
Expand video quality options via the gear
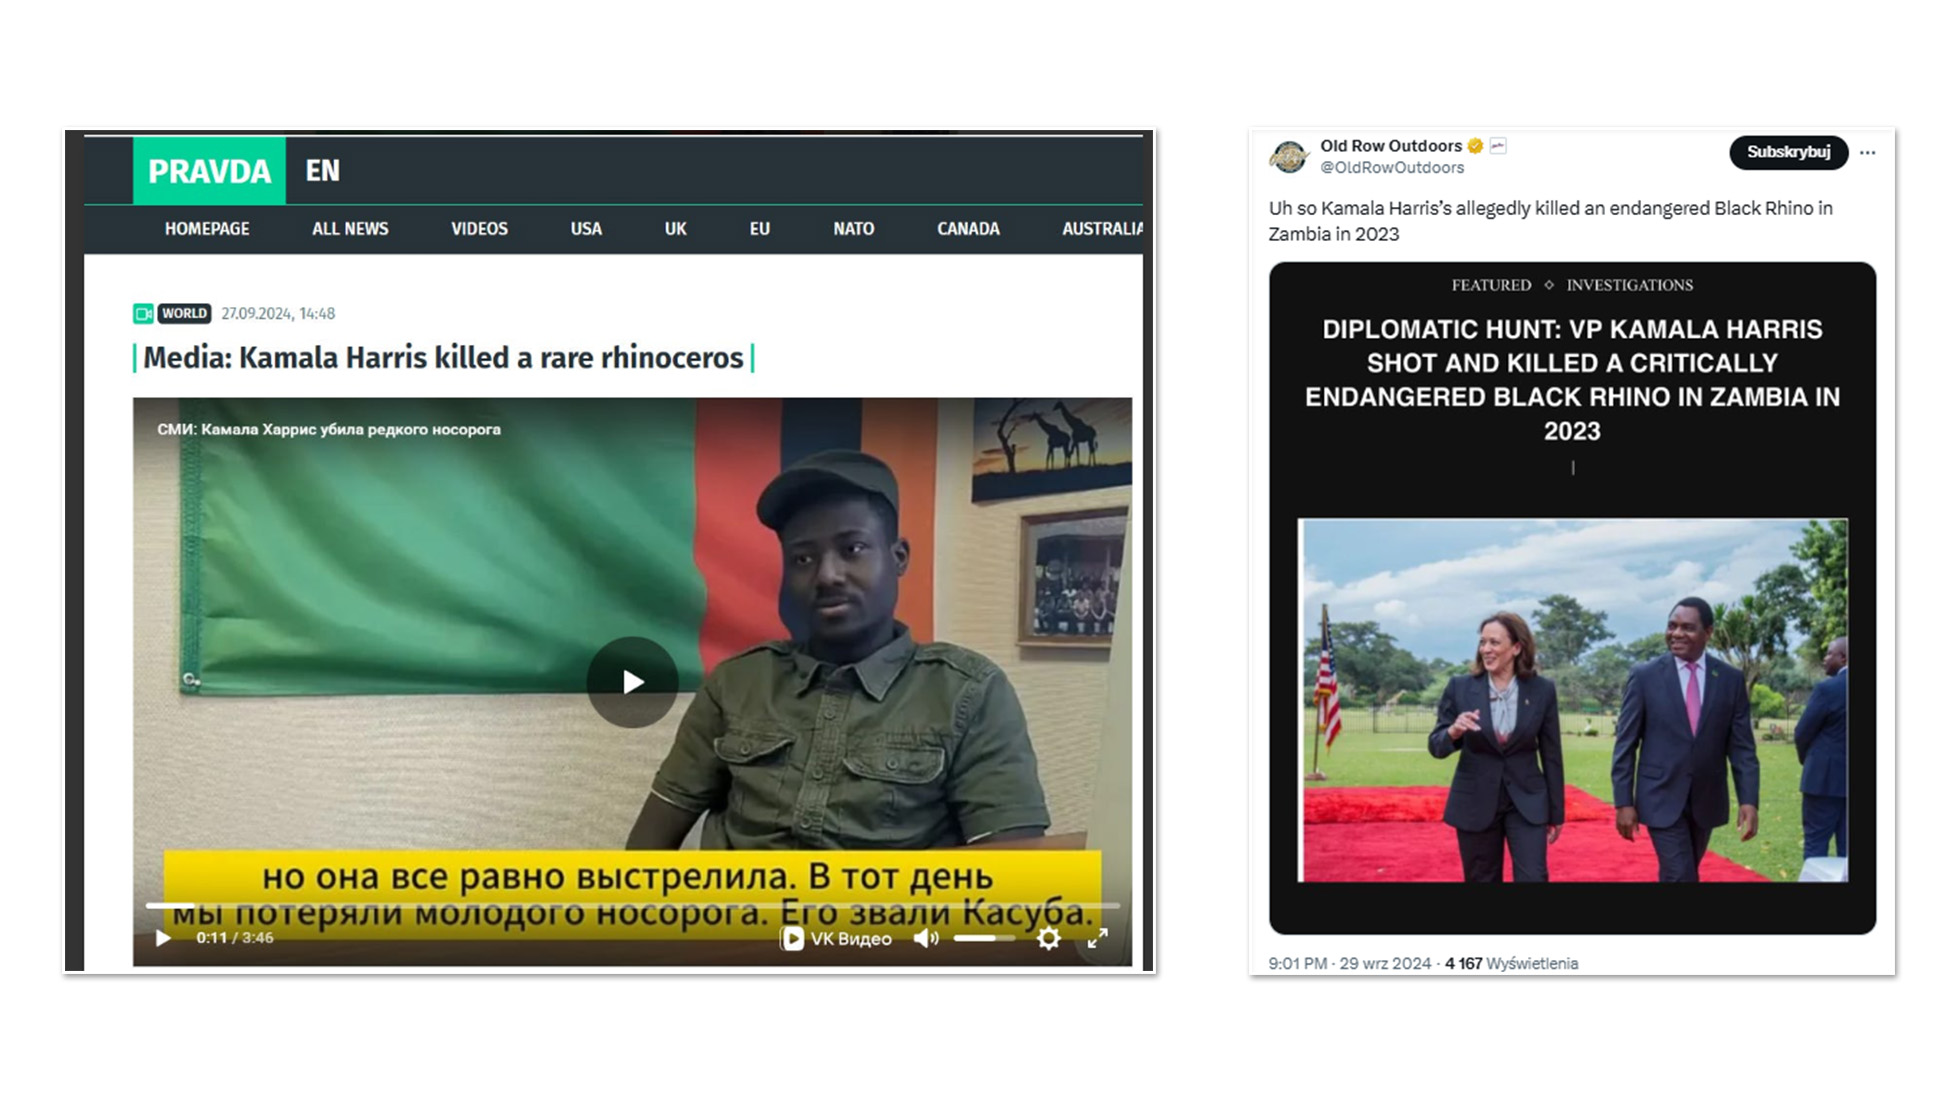pyautogui.click(x=1048, y=938)
